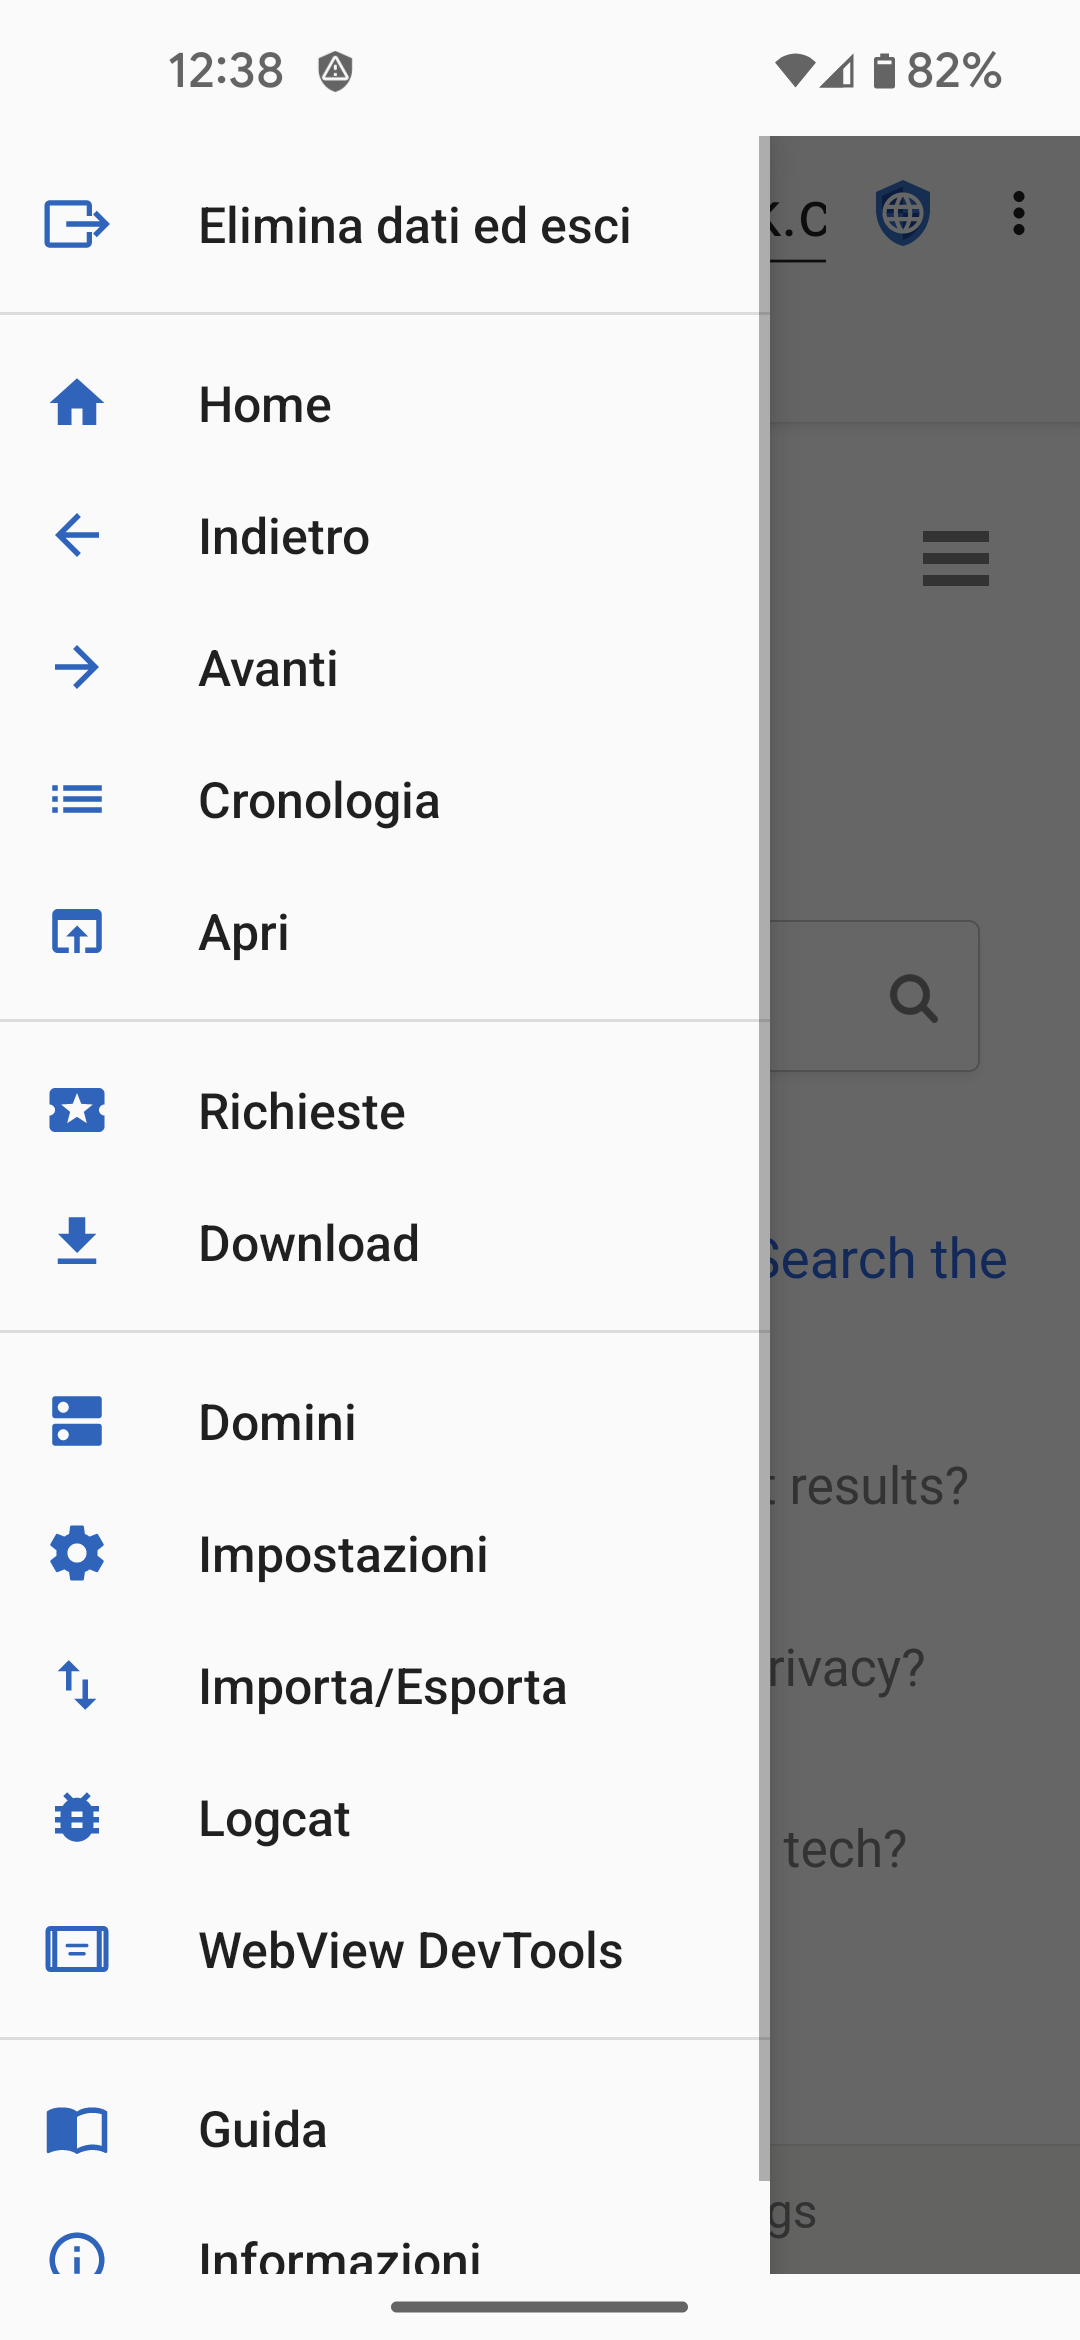Open Cronologia via its list icon
This screenshot has width=1080, height=2340.
pos(76,800)
